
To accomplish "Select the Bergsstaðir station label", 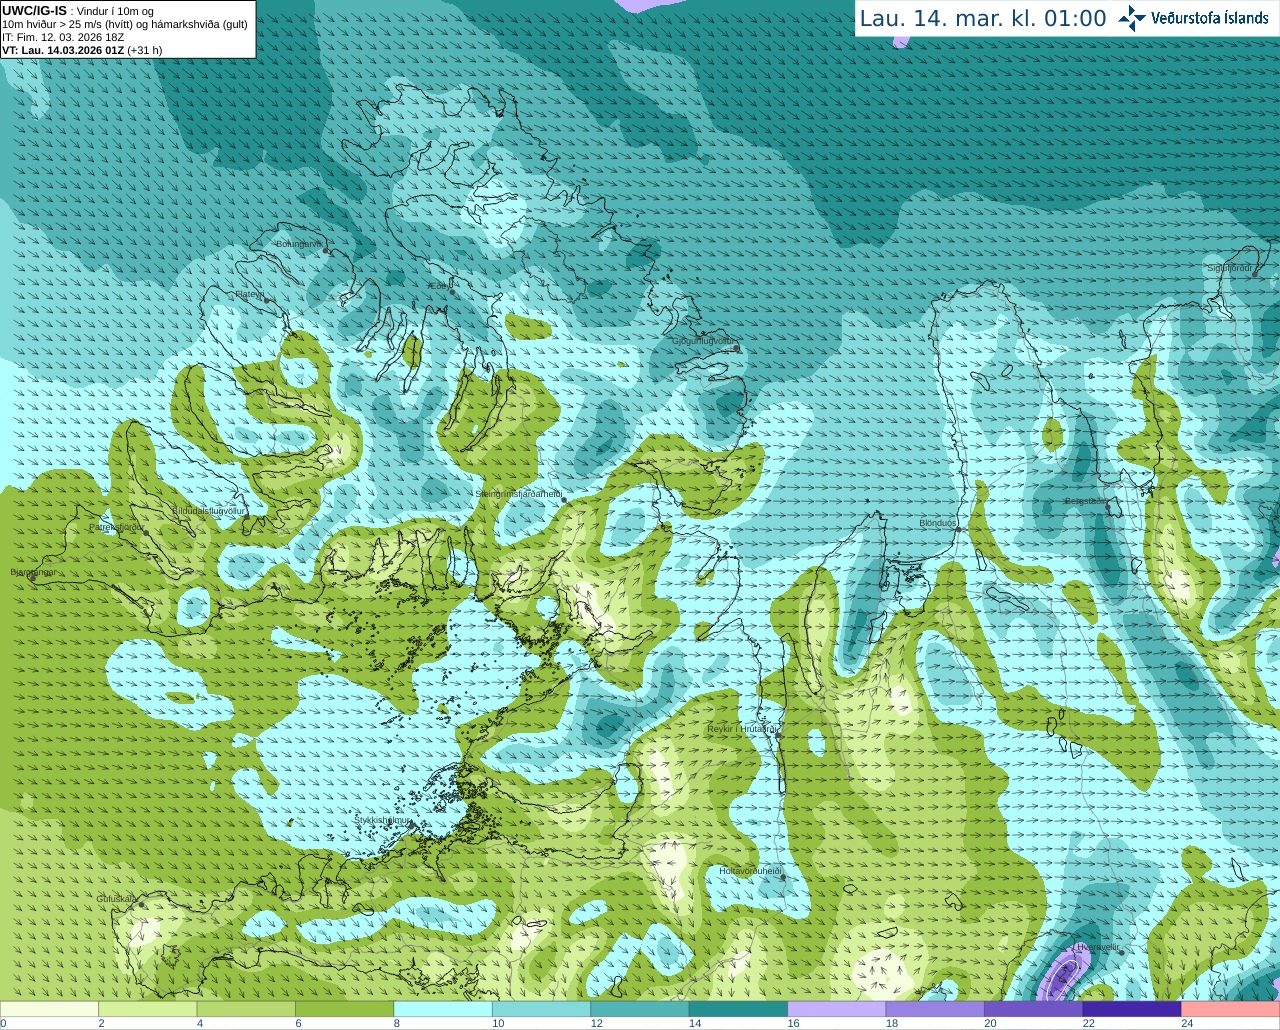I will [1085, 501].
